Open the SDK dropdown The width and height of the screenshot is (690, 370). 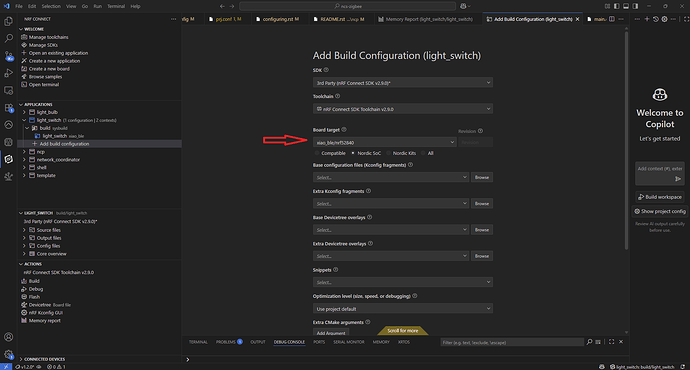[x=403, y=83]
